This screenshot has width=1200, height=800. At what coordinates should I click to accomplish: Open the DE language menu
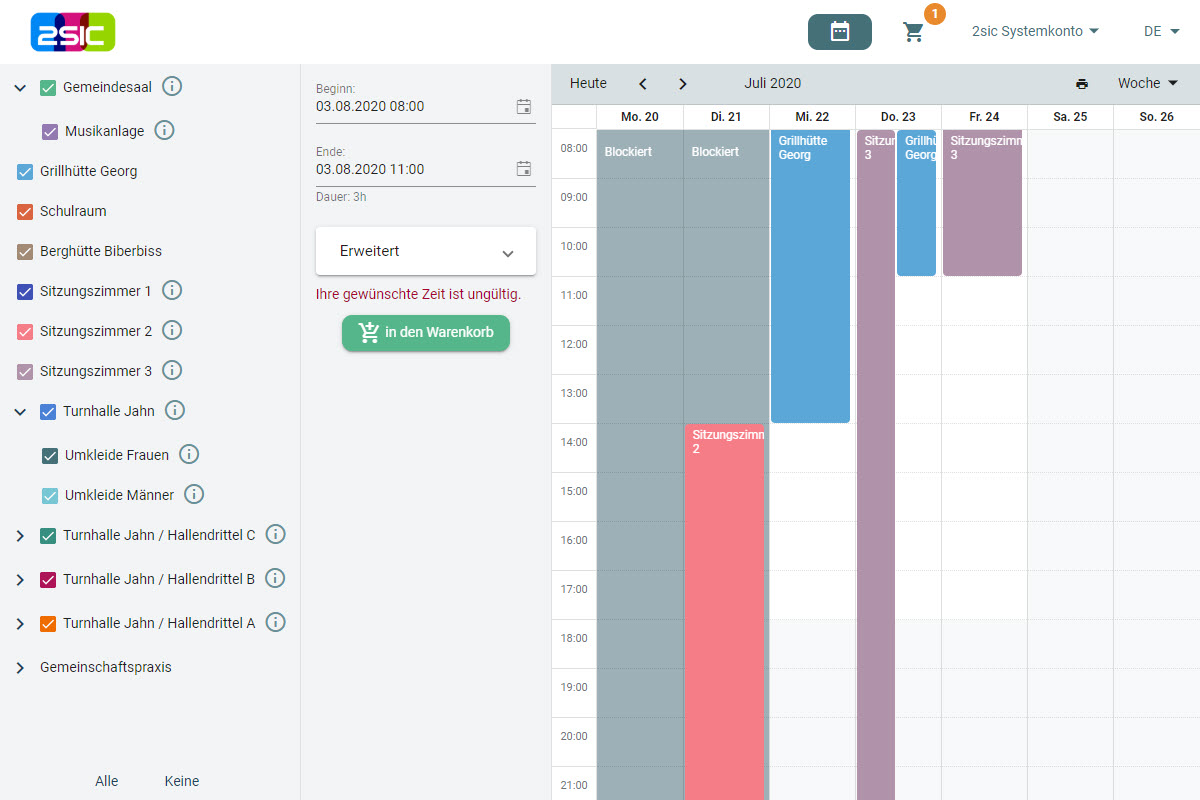coord(1161,32)
